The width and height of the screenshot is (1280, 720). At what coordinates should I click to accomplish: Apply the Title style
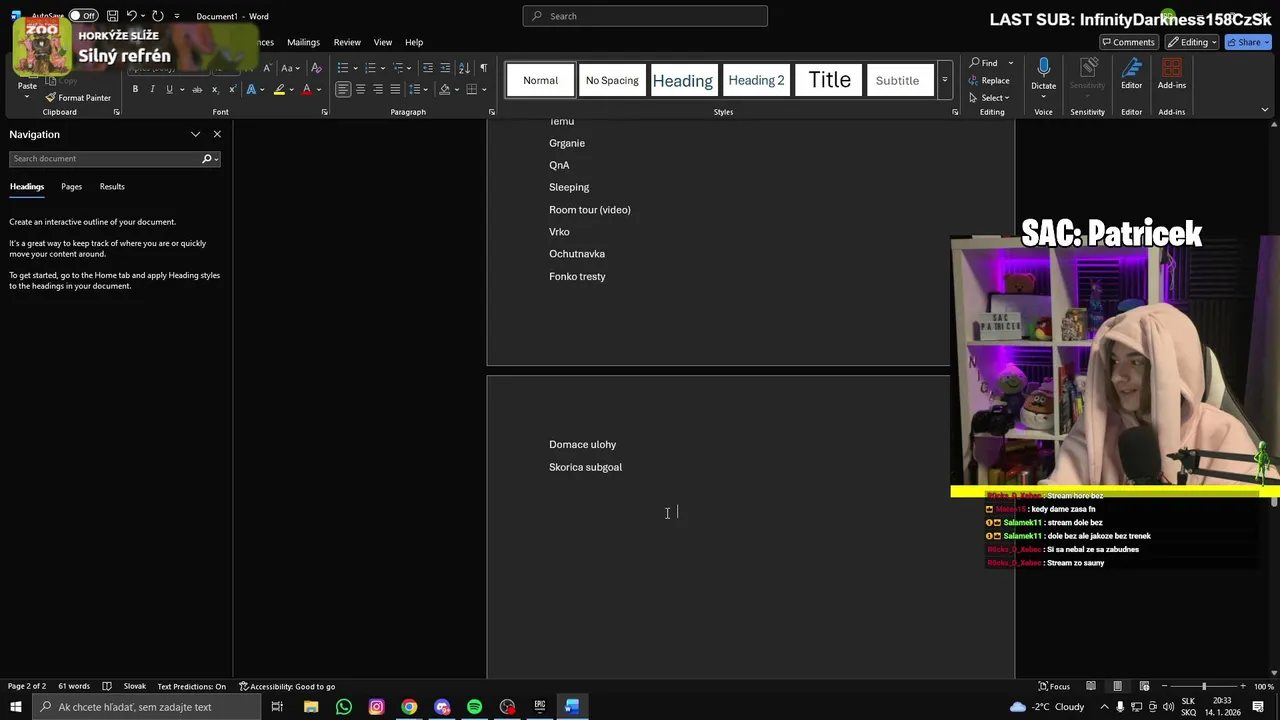point(829,80)
